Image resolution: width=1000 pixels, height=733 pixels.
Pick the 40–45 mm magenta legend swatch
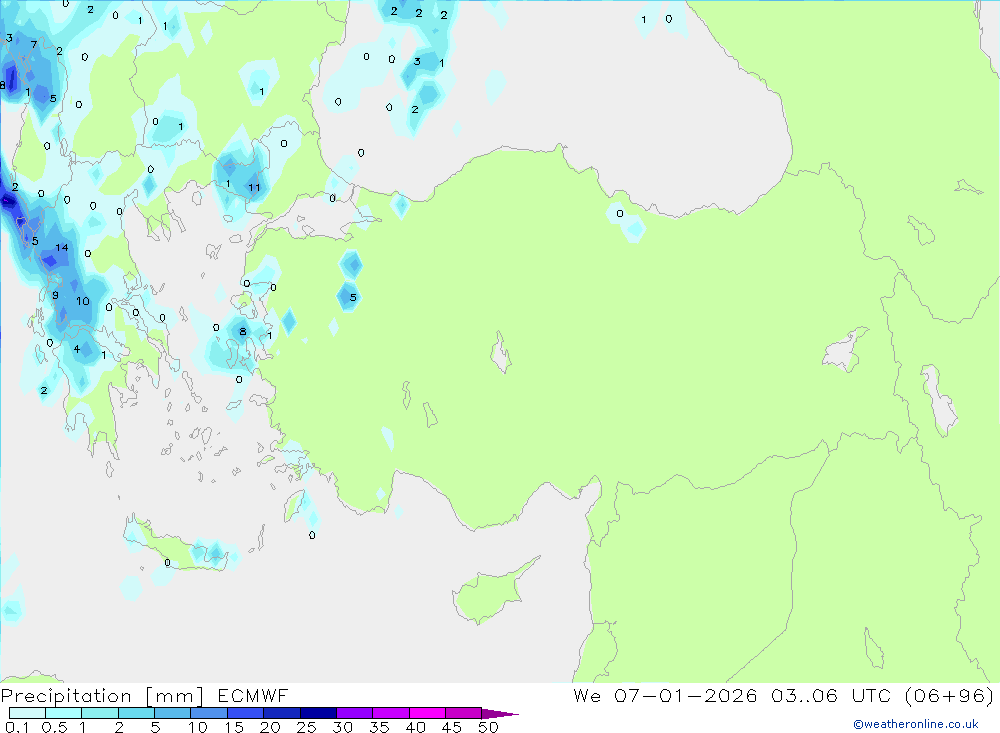pos(427,713)
